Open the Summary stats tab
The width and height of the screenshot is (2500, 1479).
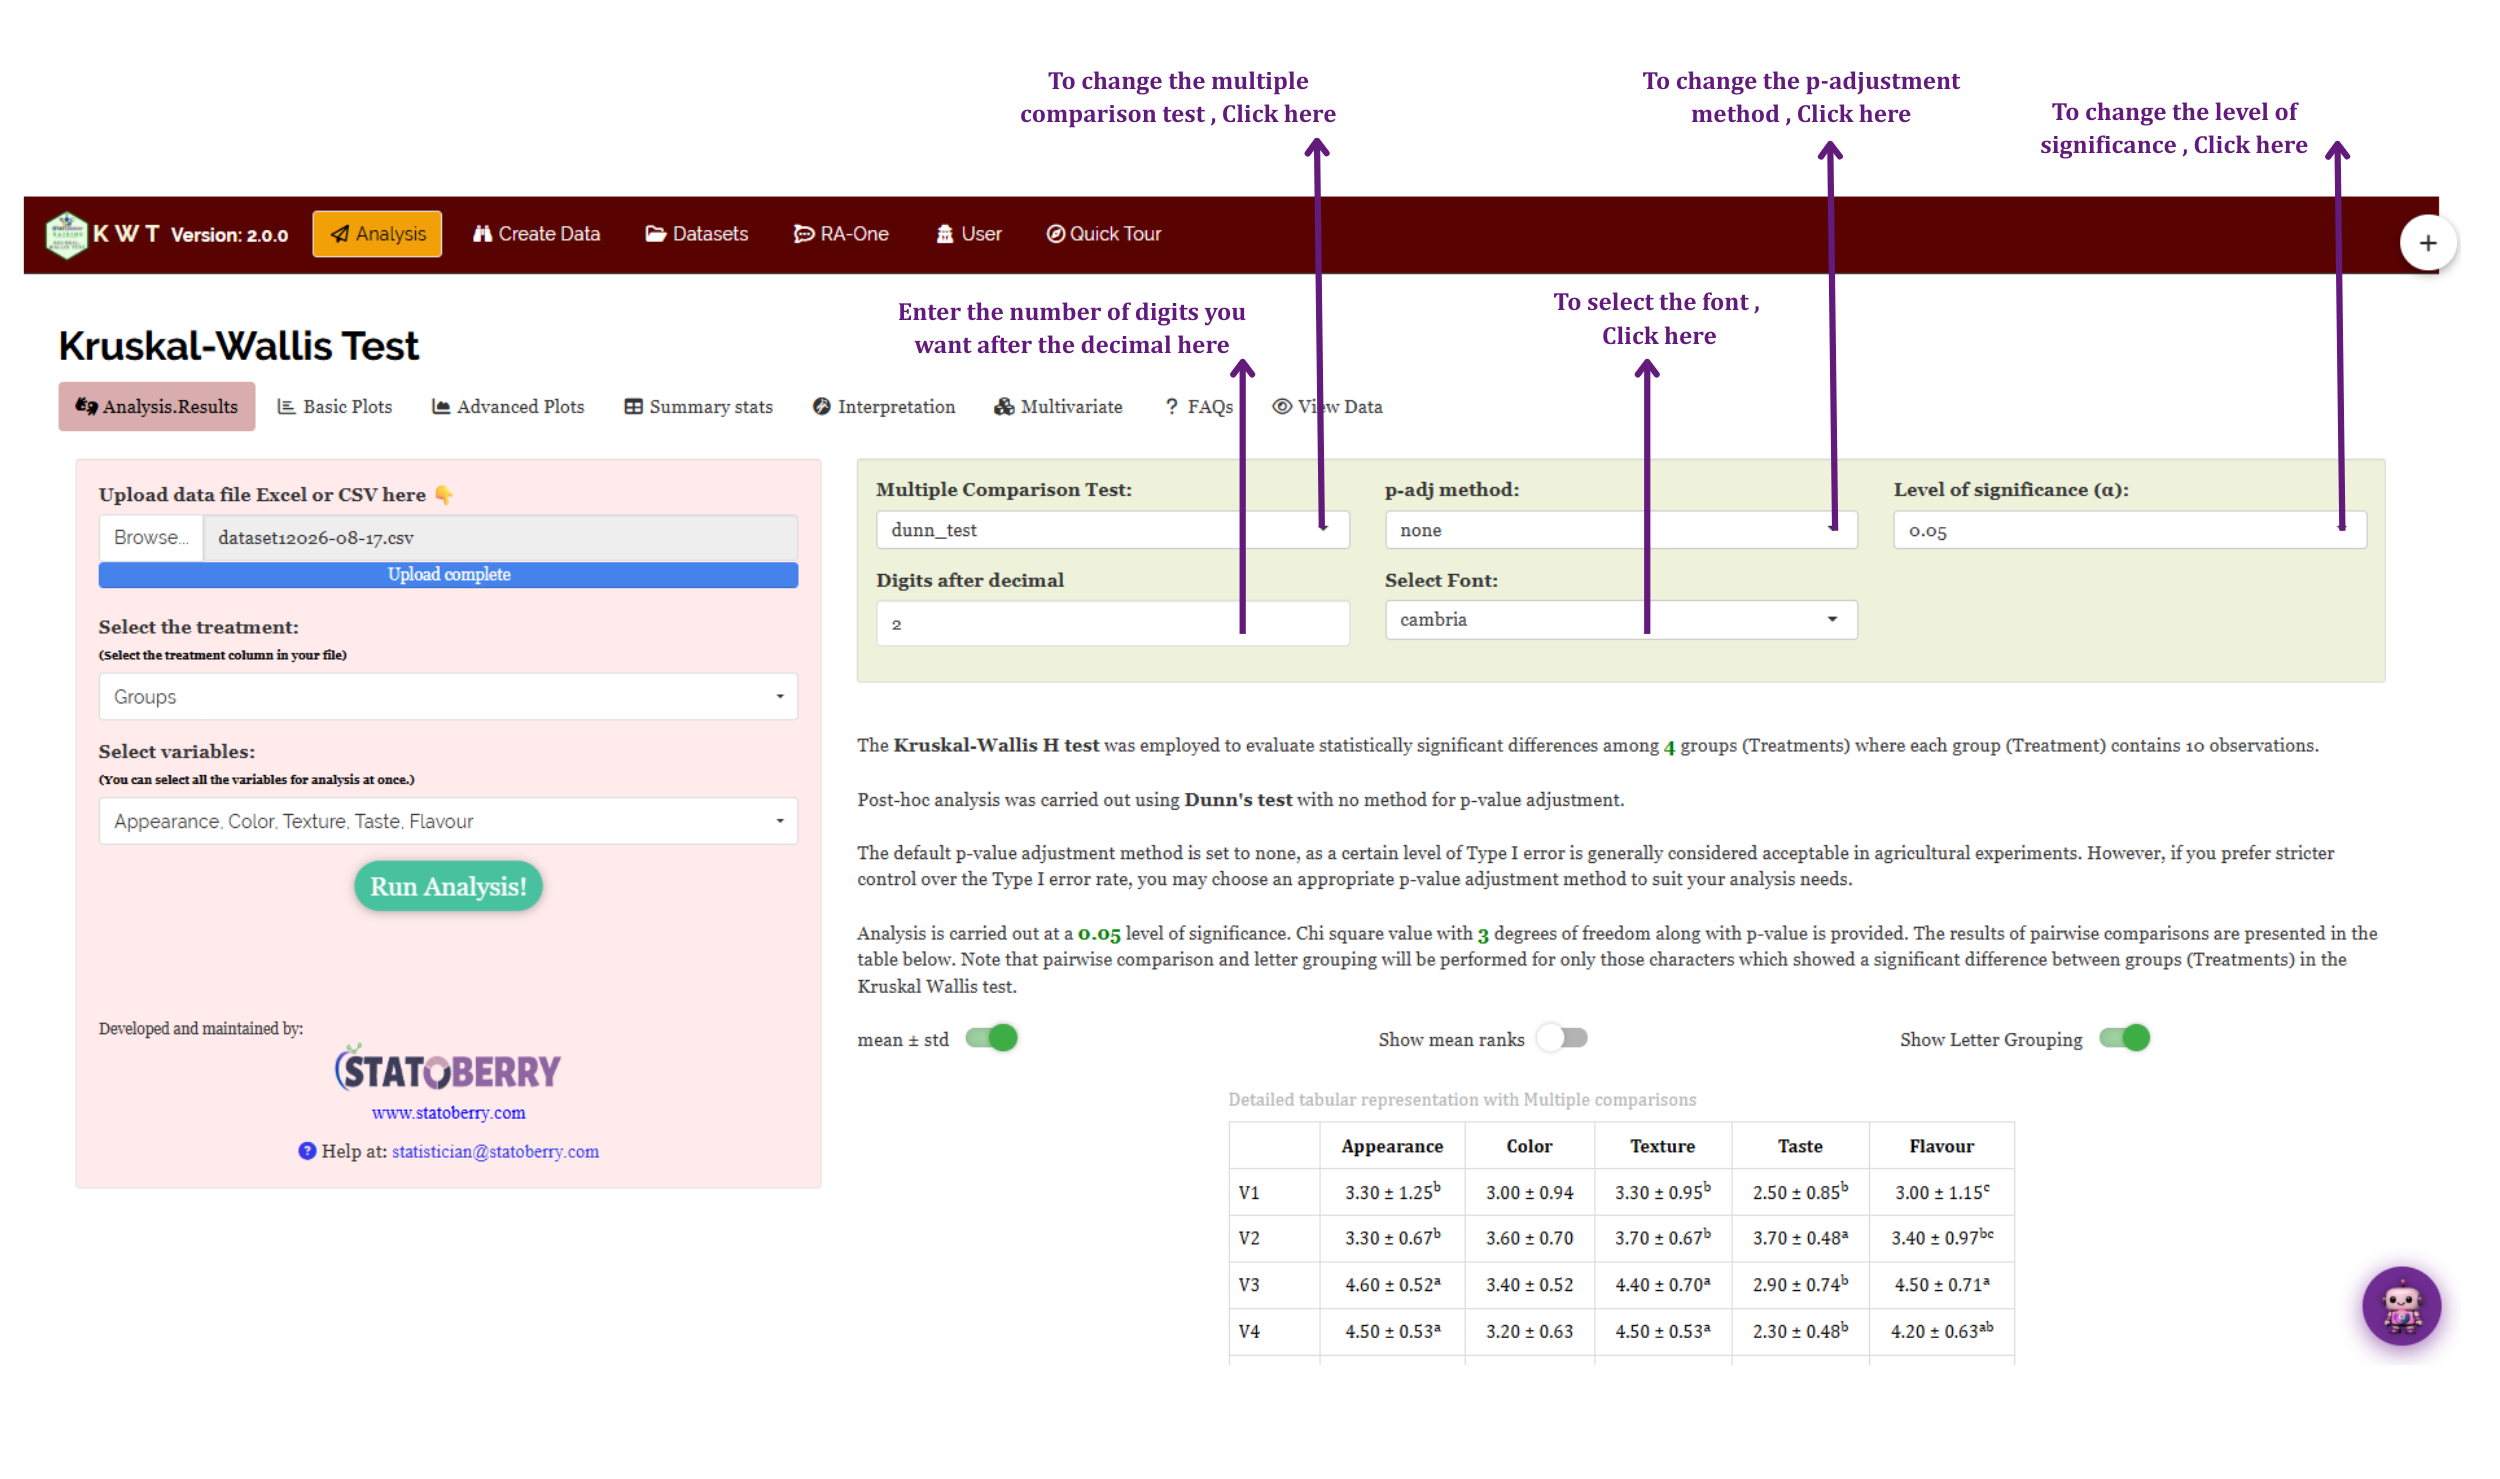[699, 407]
